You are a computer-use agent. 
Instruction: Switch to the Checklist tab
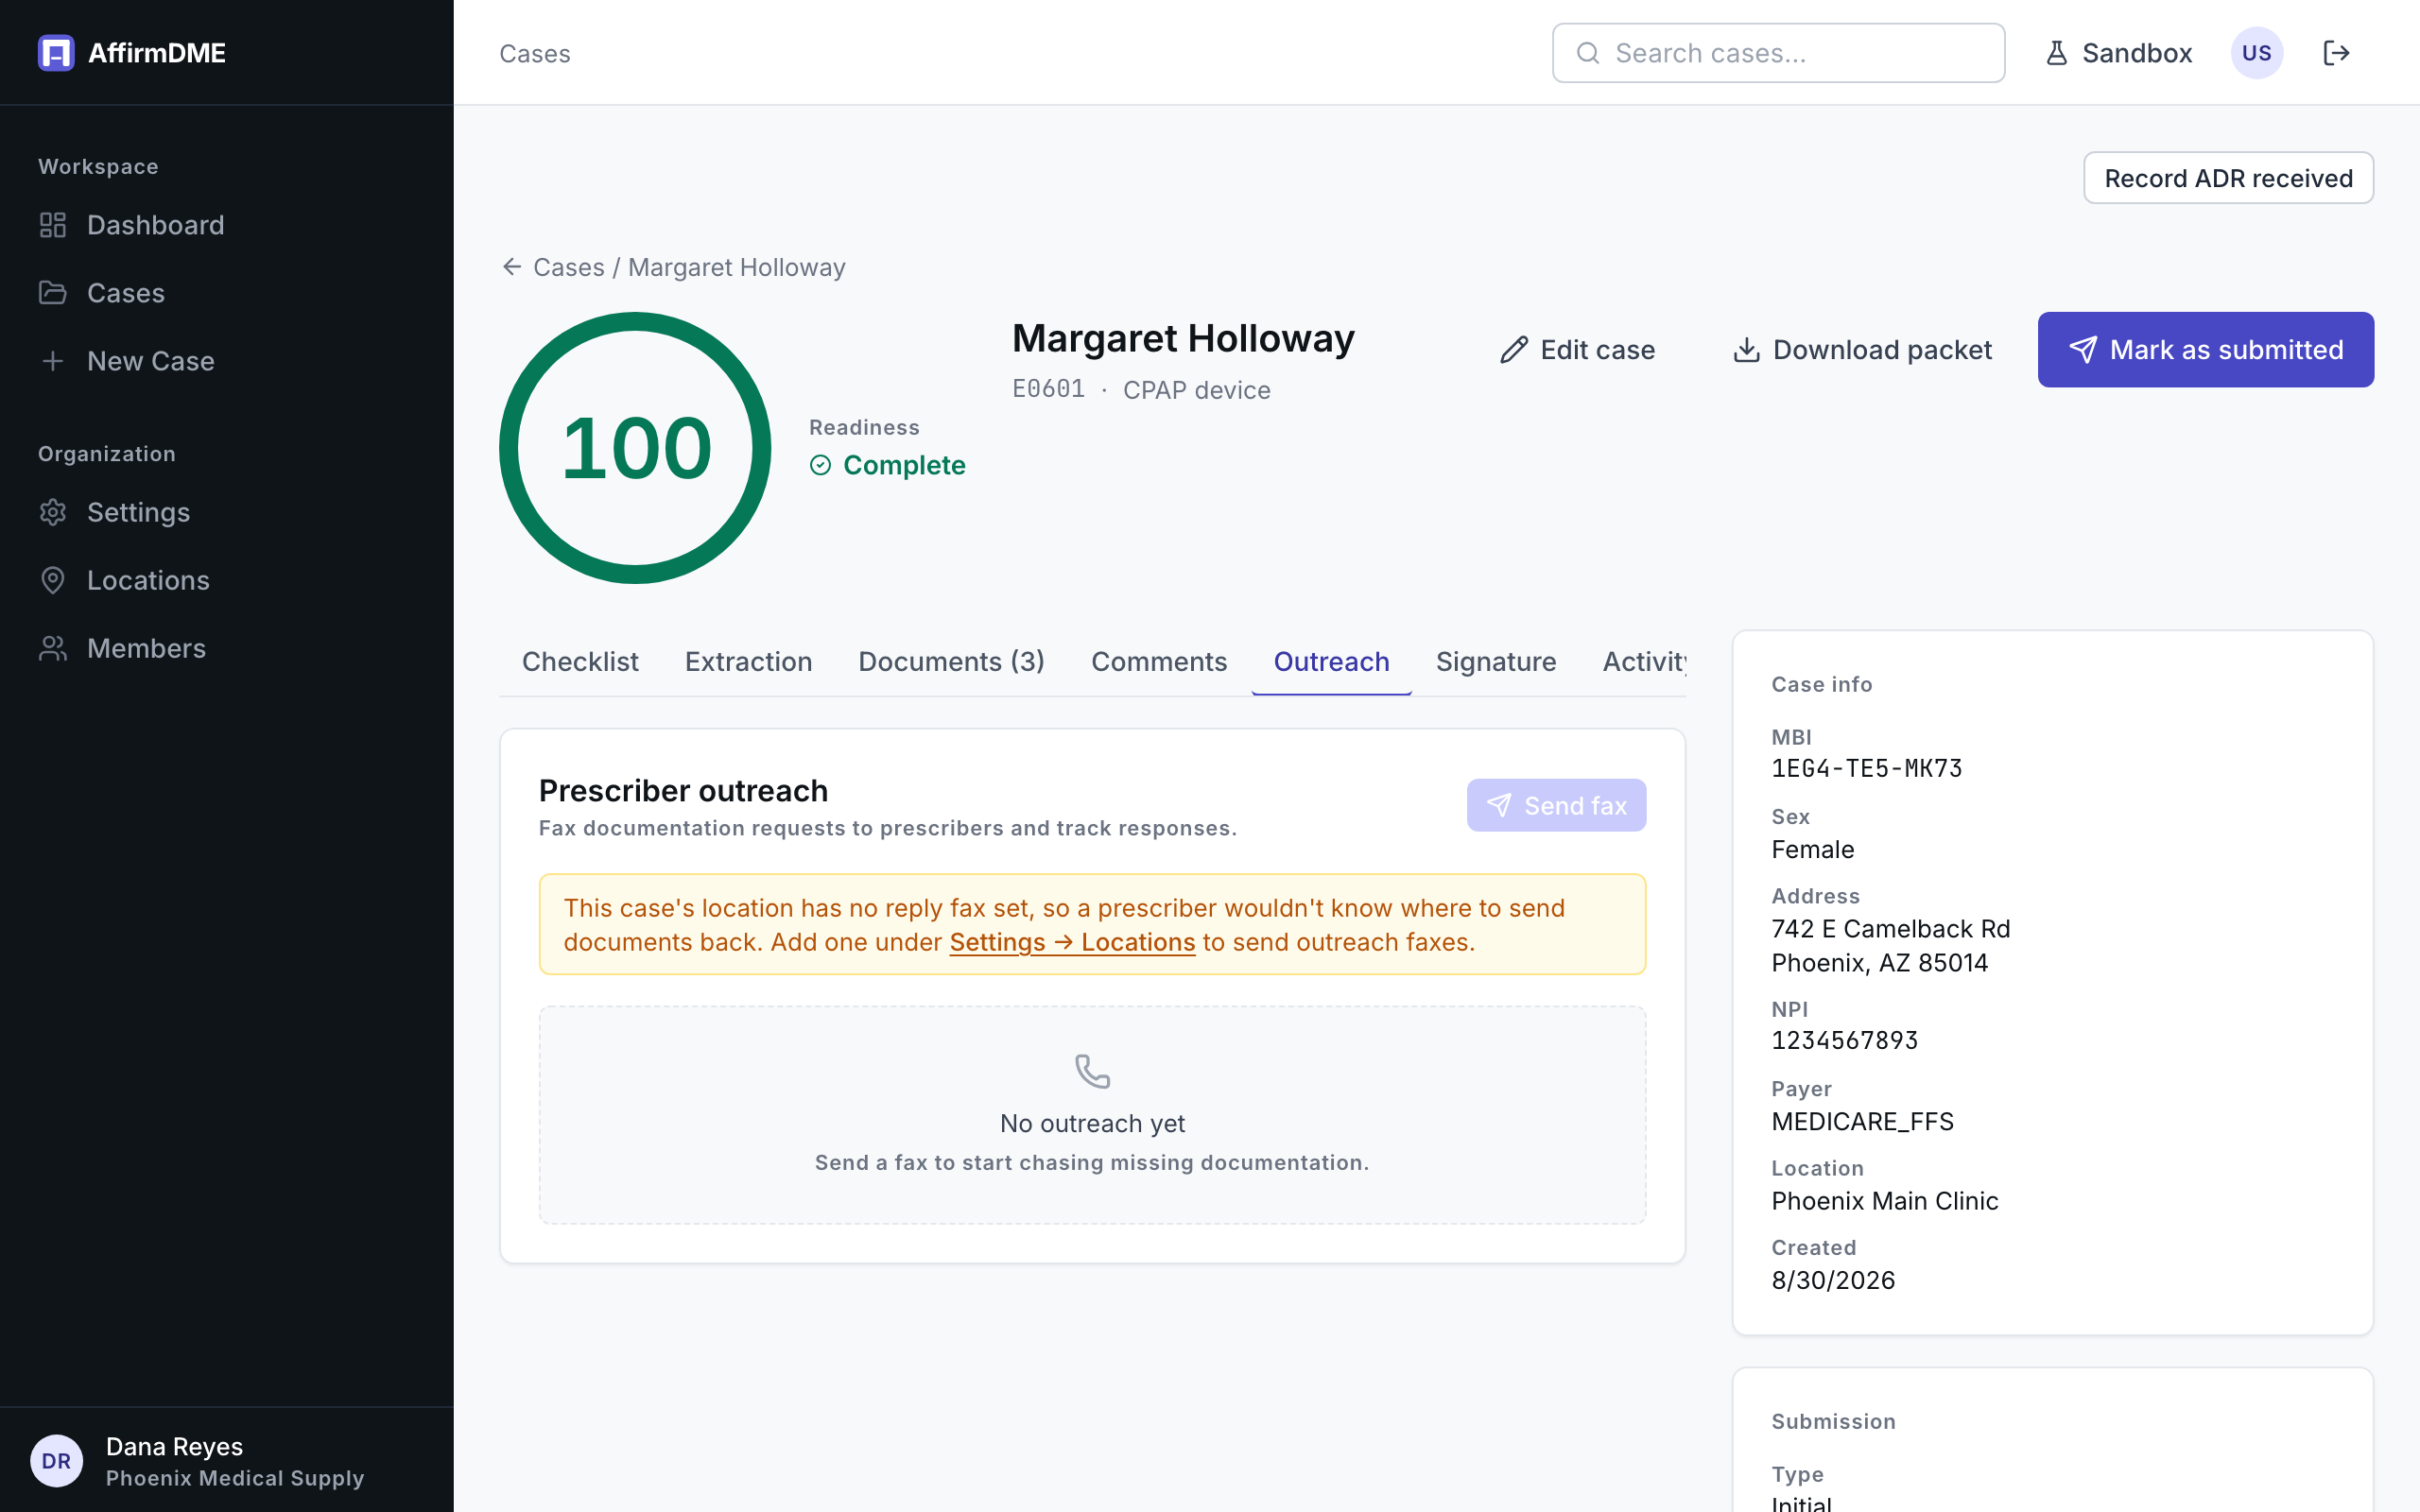pyautogui.click(x=580, y=662)
